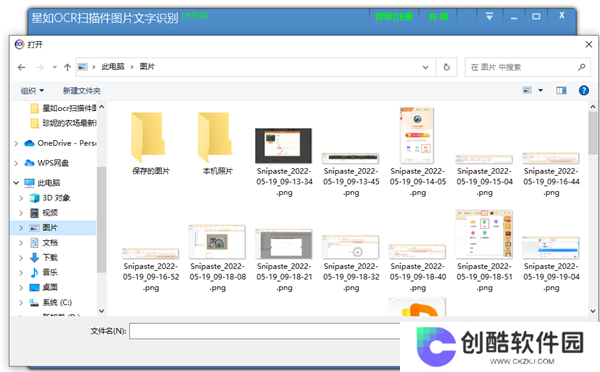The height and width of the screenshot is (372, 600).
Task: Click the magnifier search icon
Action: [582, 67]
